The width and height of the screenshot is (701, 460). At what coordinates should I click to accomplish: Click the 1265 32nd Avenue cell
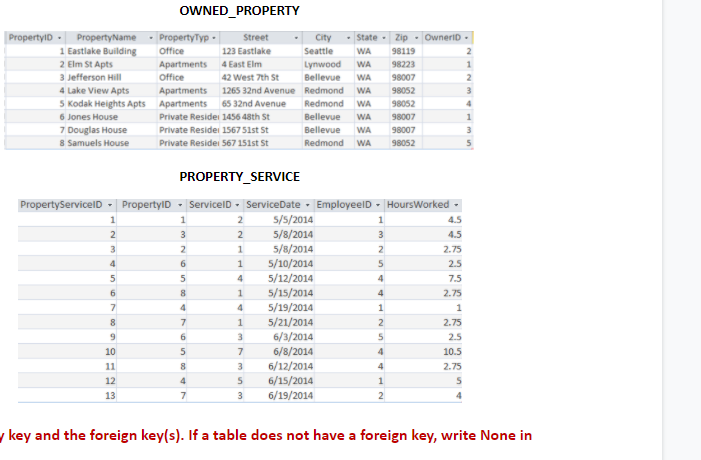261,90
